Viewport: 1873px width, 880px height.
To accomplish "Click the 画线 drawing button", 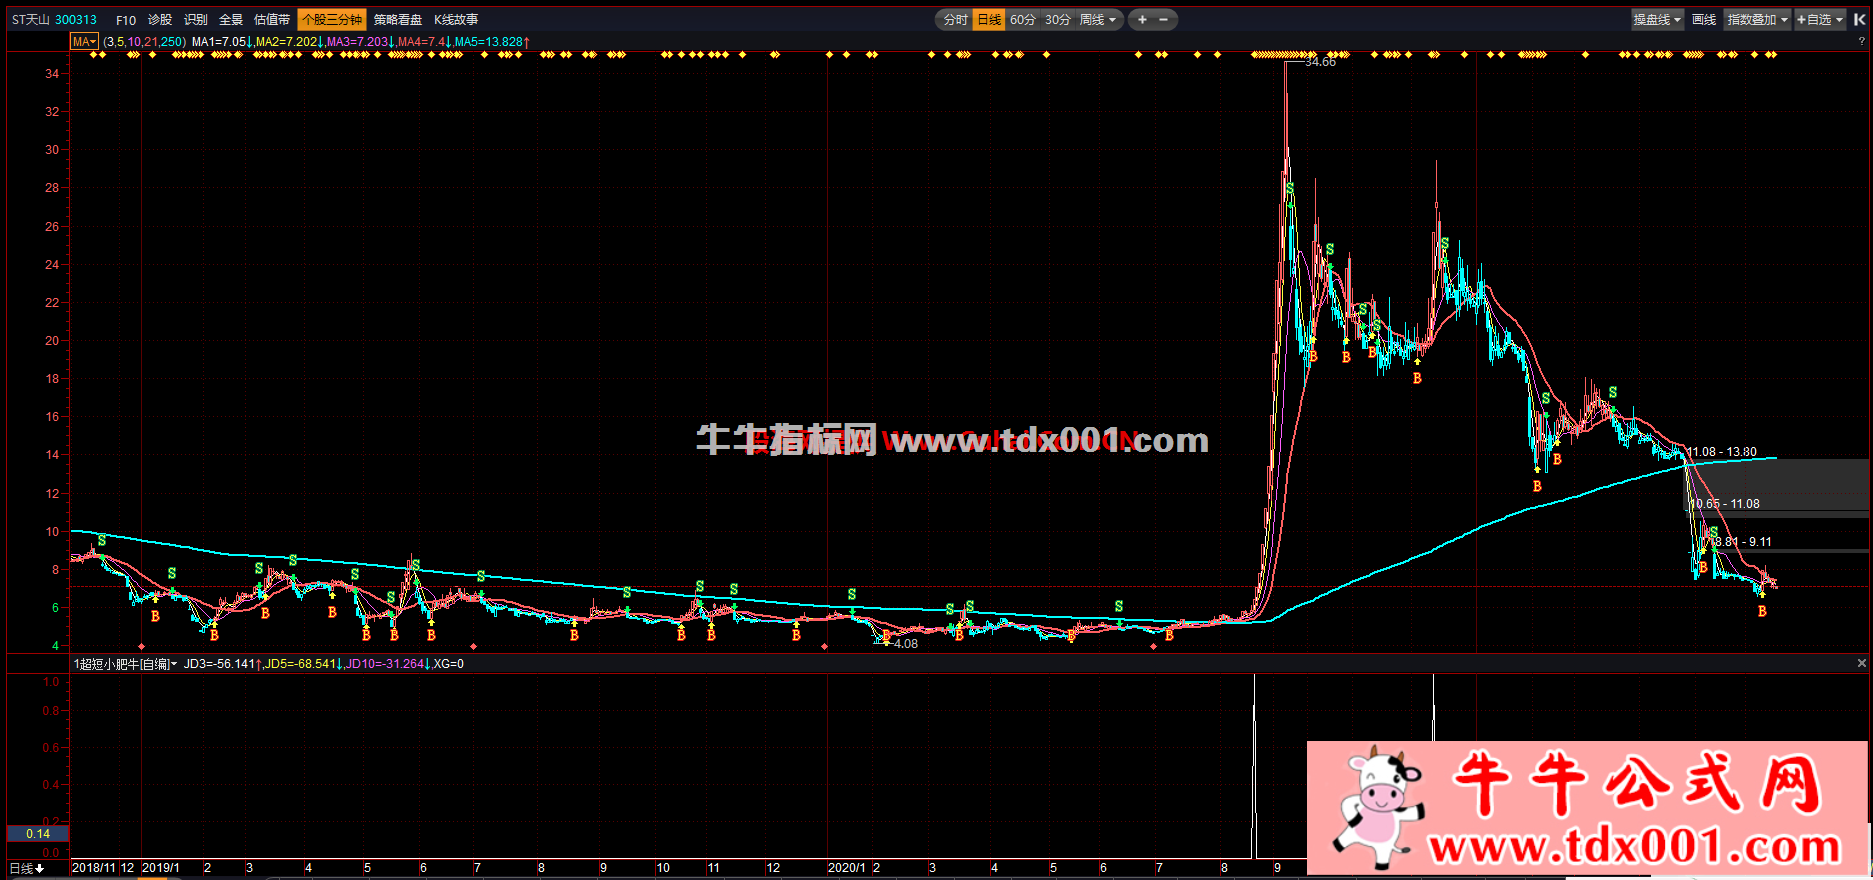I will (1704, 20).
